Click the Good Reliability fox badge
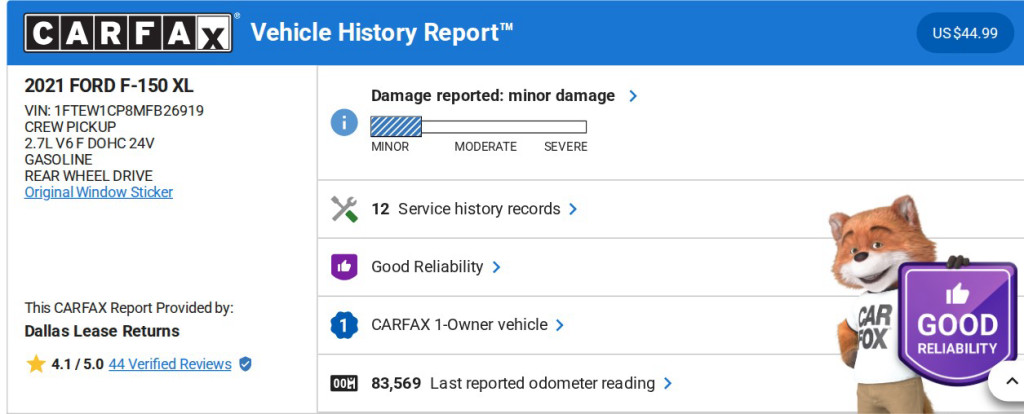This screenshot has width=1024, height=414. 957,323
